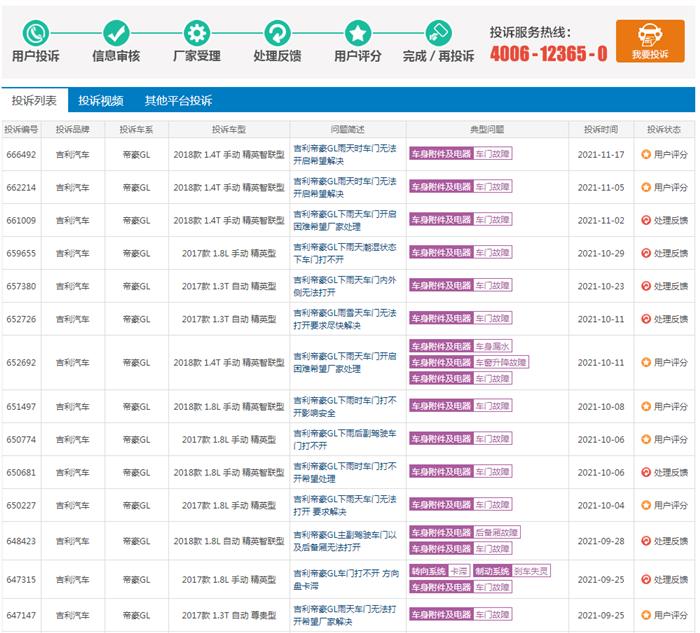Click the 用户投诉 phone step icon
Image resolution: width=700 pixels, height=633 pixels.
click(36, 33)
